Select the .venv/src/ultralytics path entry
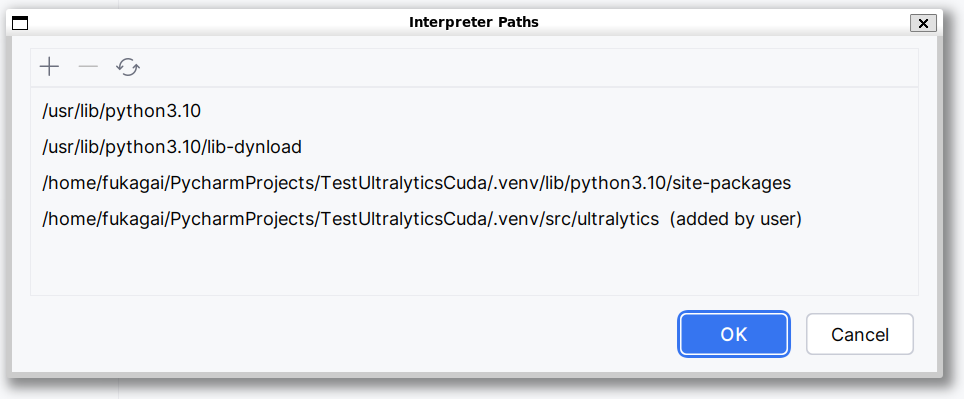 [474, 219]
